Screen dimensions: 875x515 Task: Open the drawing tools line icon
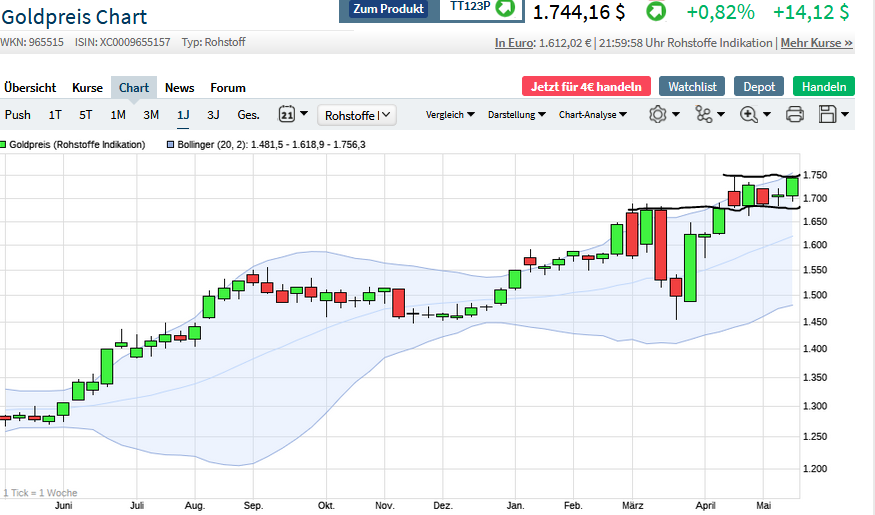pyautogui.click(x=705, y=114)
